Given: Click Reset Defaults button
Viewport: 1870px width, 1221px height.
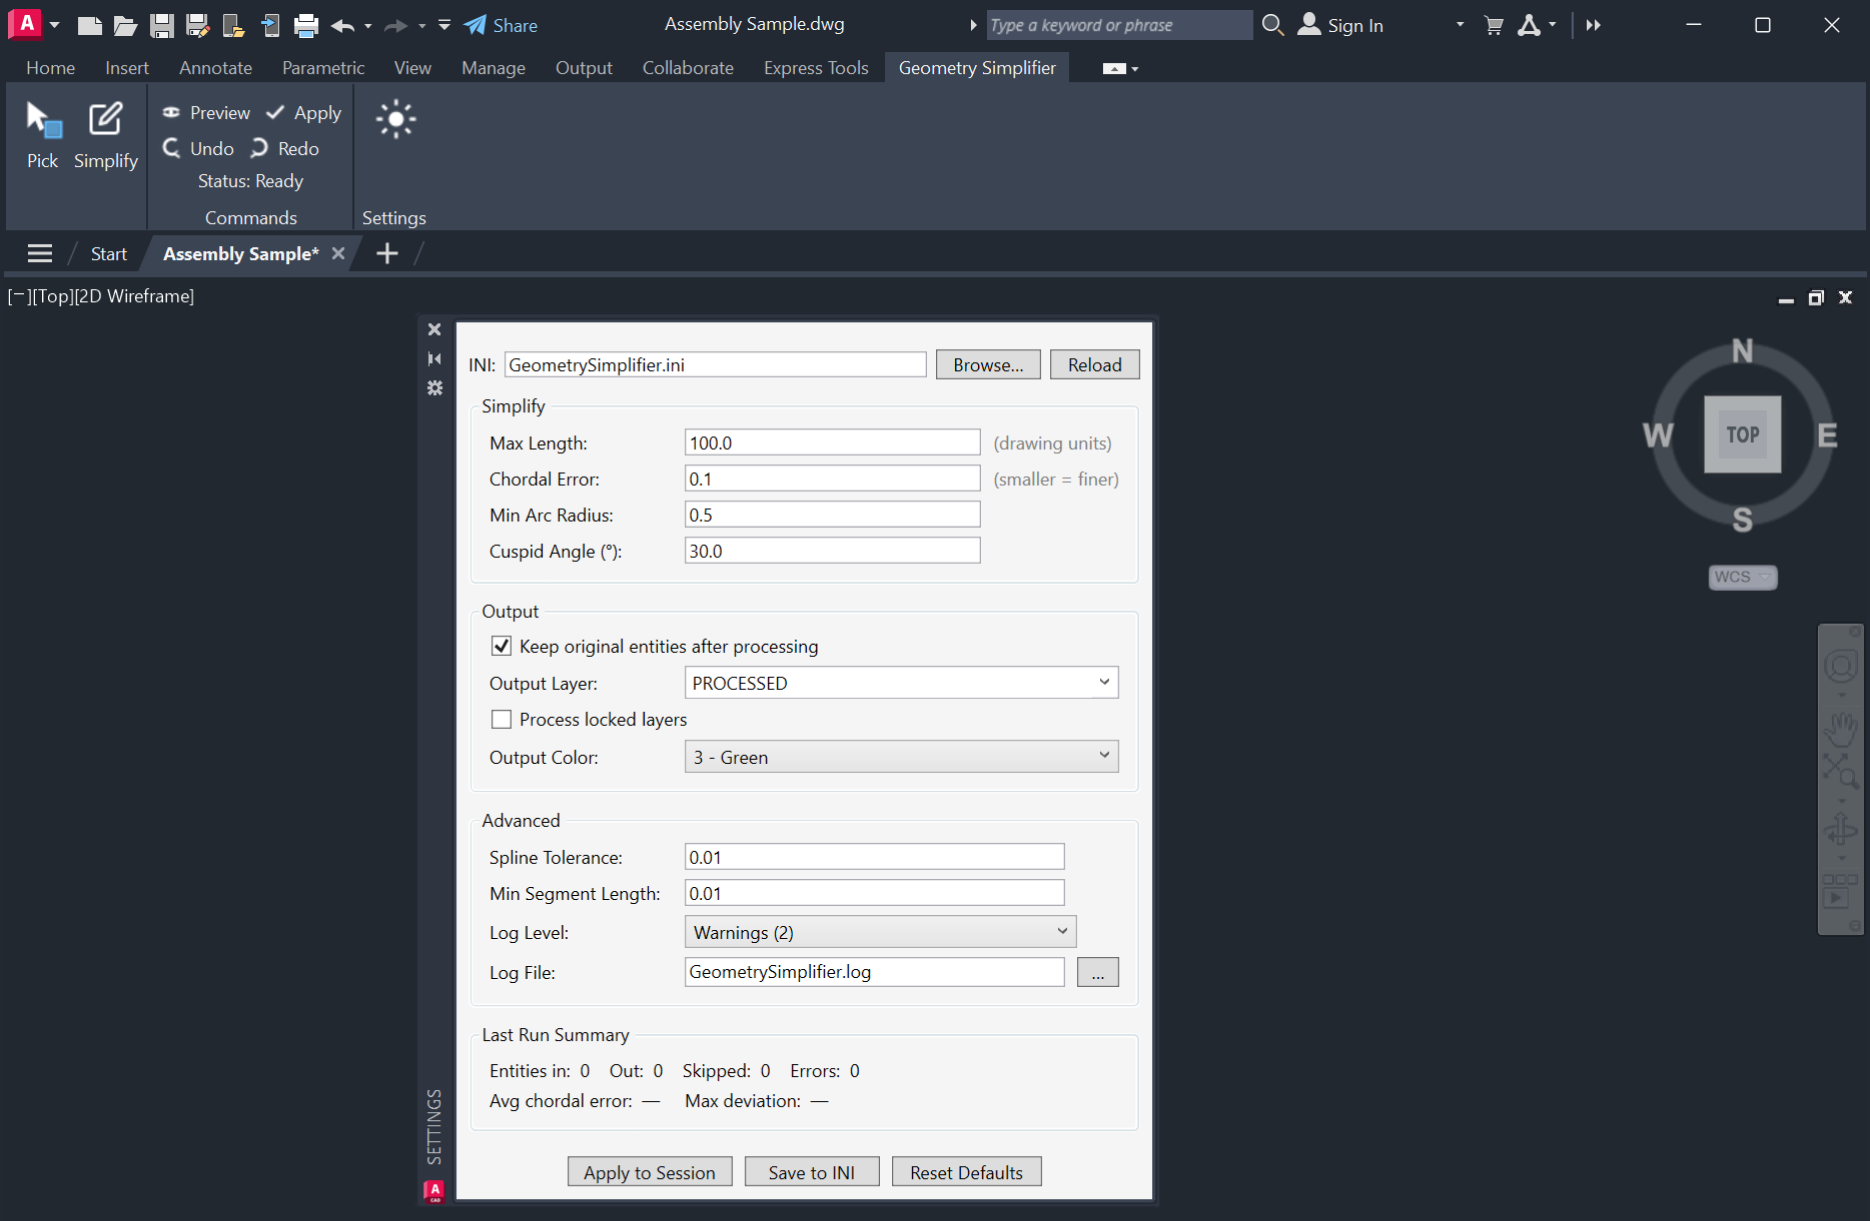Looking at the screenshot, I should 967,1172.
